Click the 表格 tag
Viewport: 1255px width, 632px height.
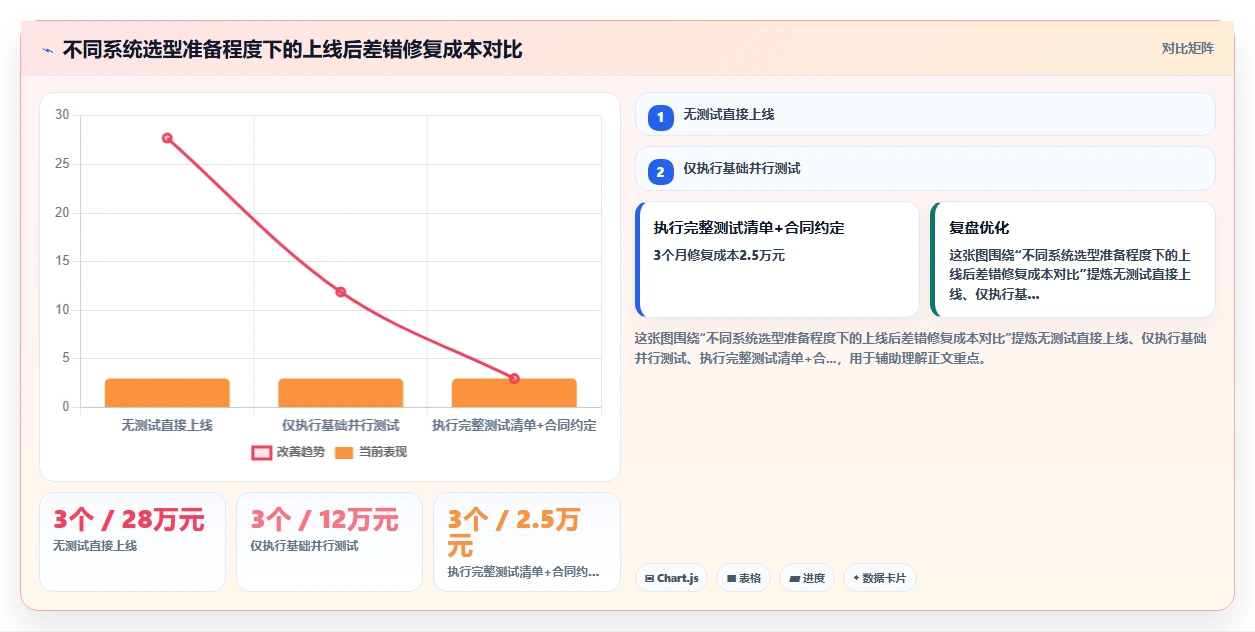[x=743, y=578]
